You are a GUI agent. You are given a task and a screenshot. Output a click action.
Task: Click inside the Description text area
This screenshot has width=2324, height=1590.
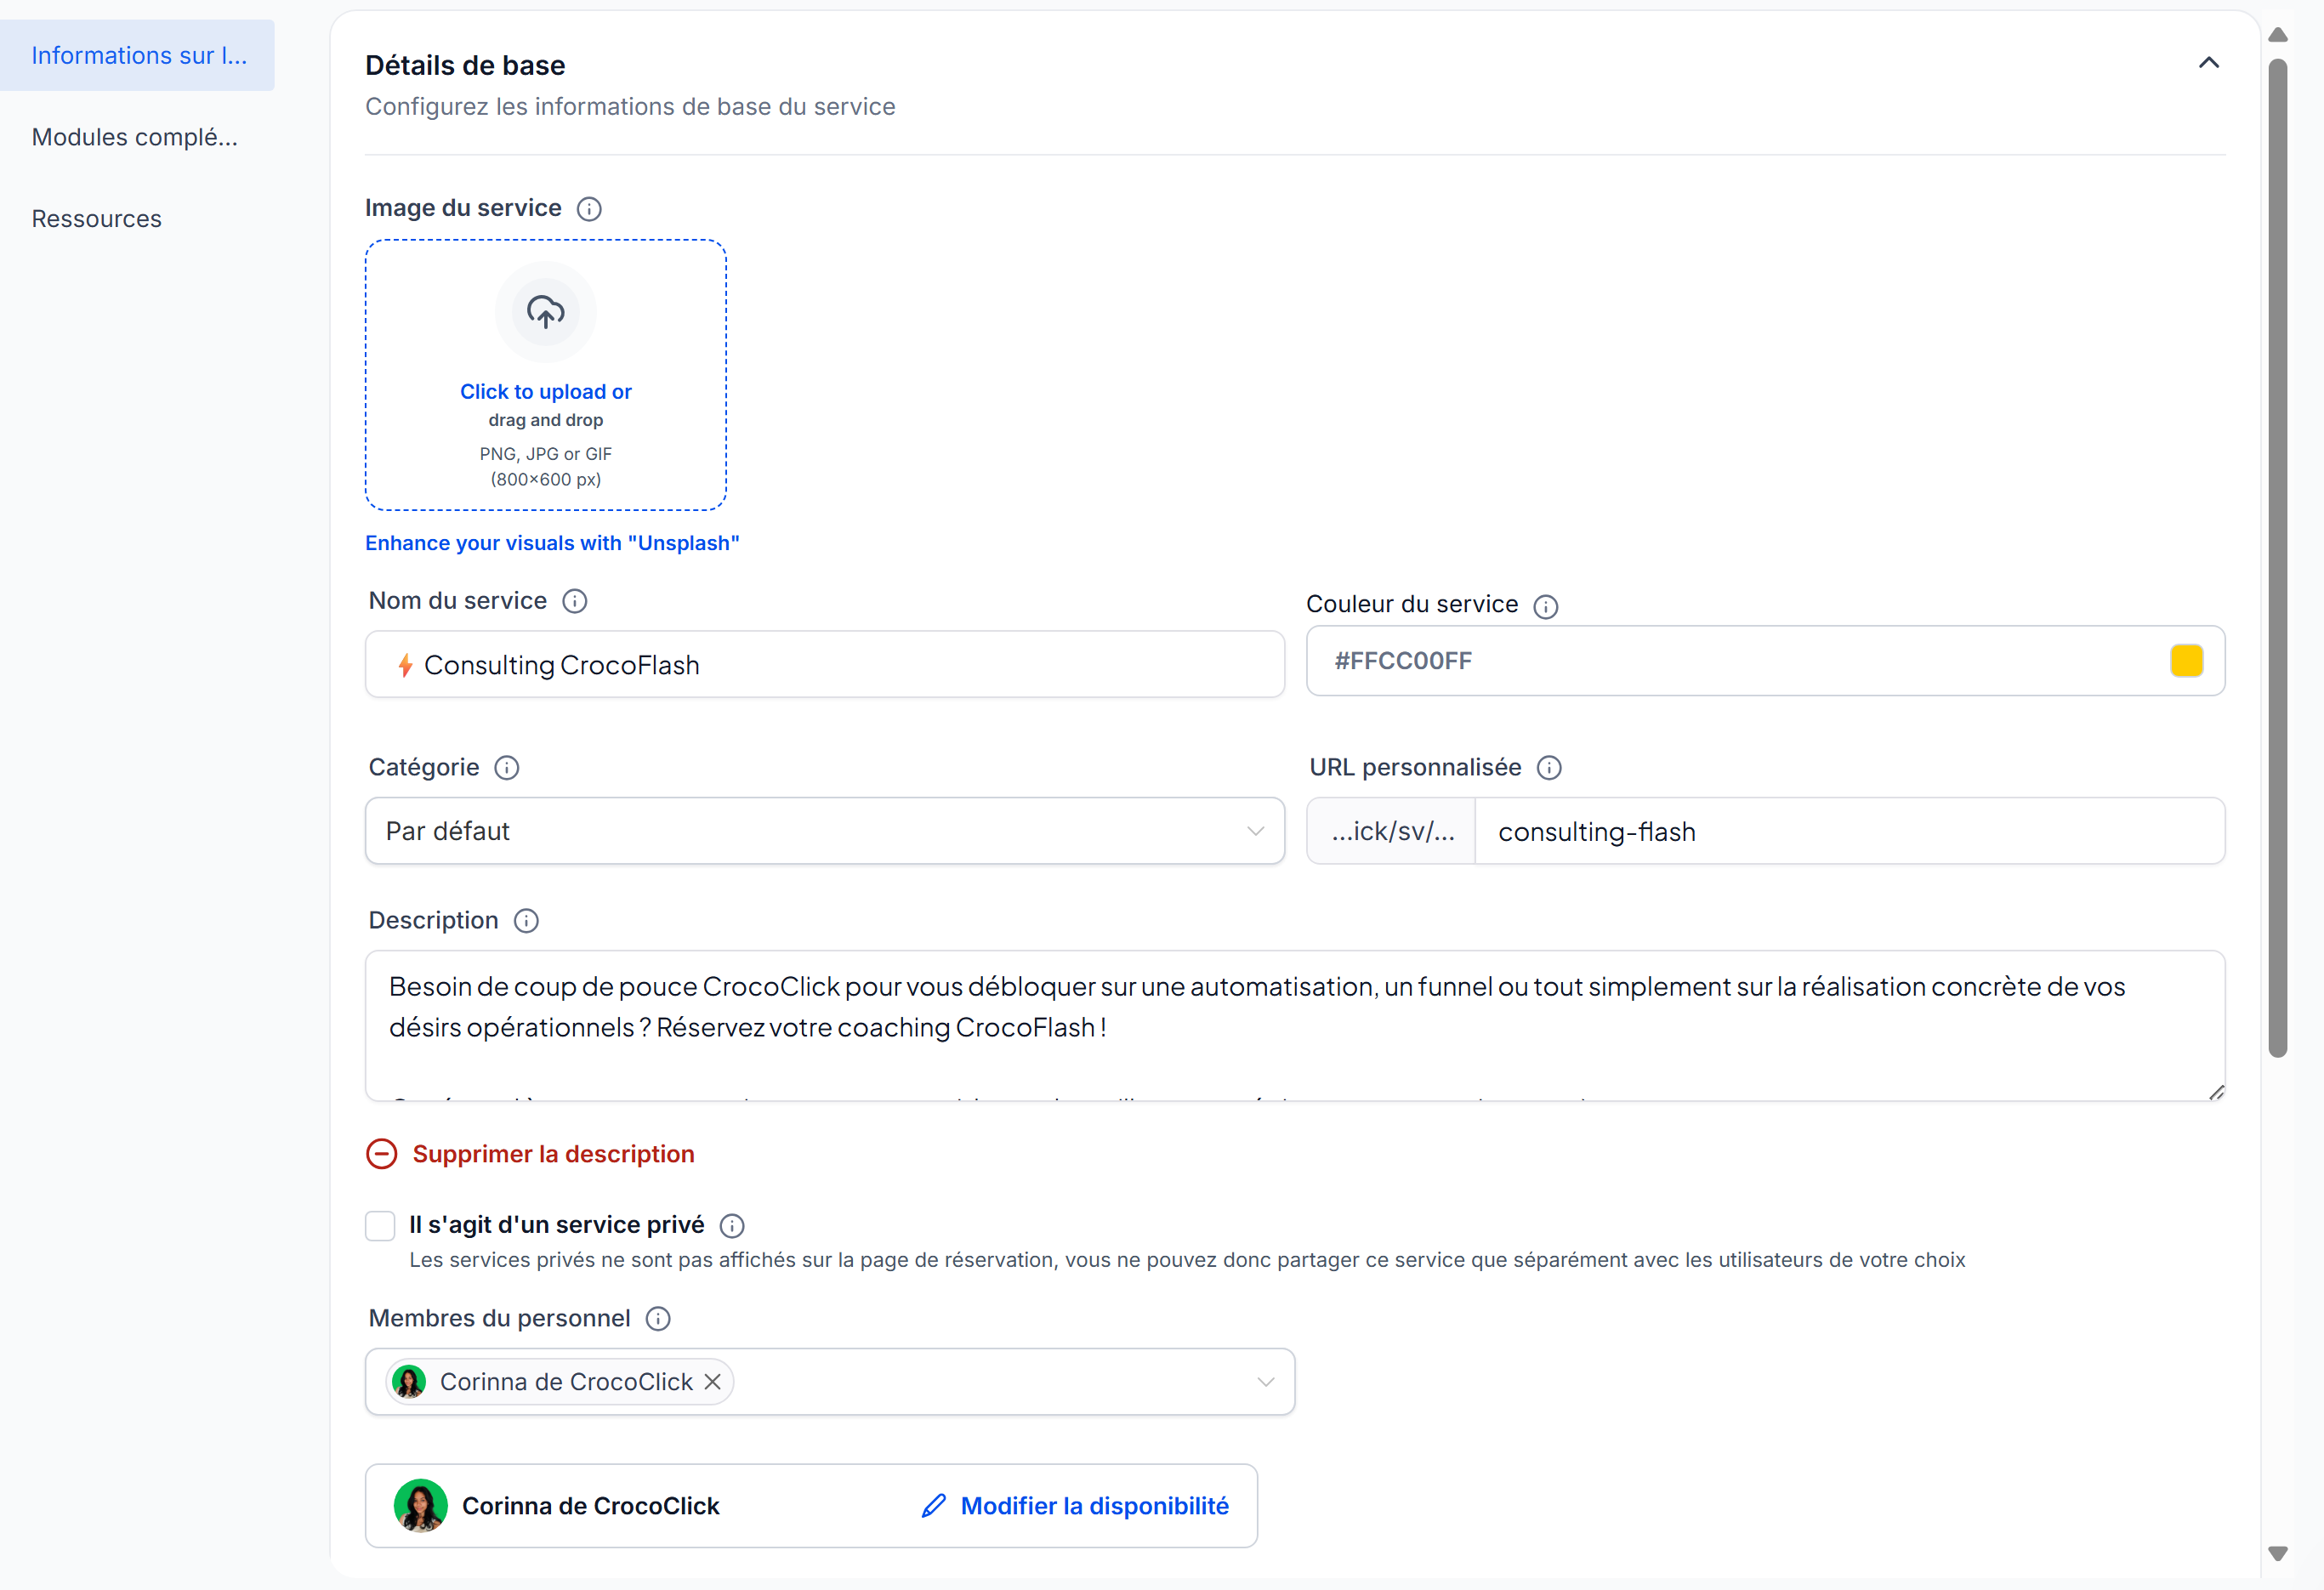(x=1295, y=1026)
